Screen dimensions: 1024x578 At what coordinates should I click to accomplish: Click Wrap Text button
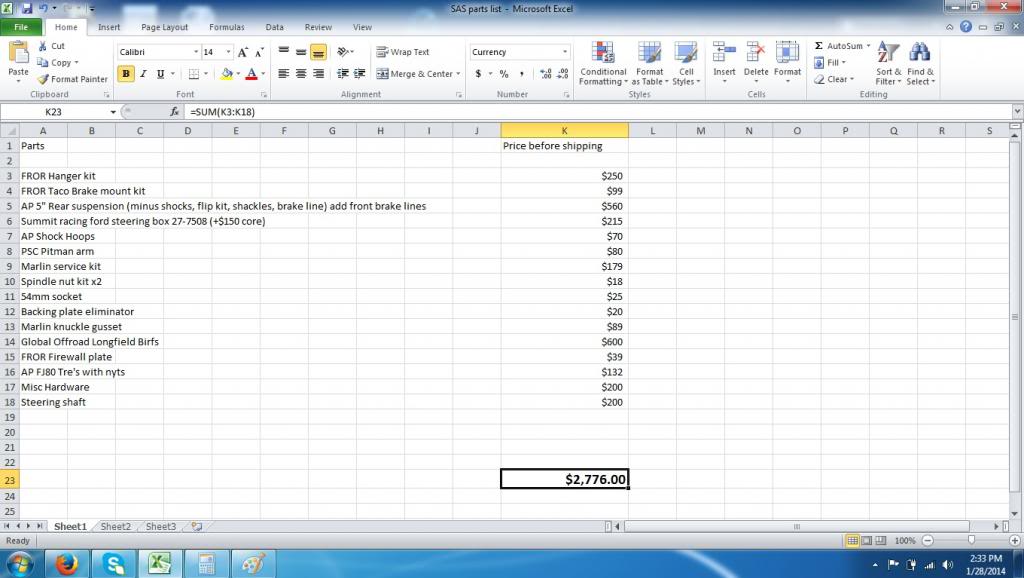(x=403, y=52)
